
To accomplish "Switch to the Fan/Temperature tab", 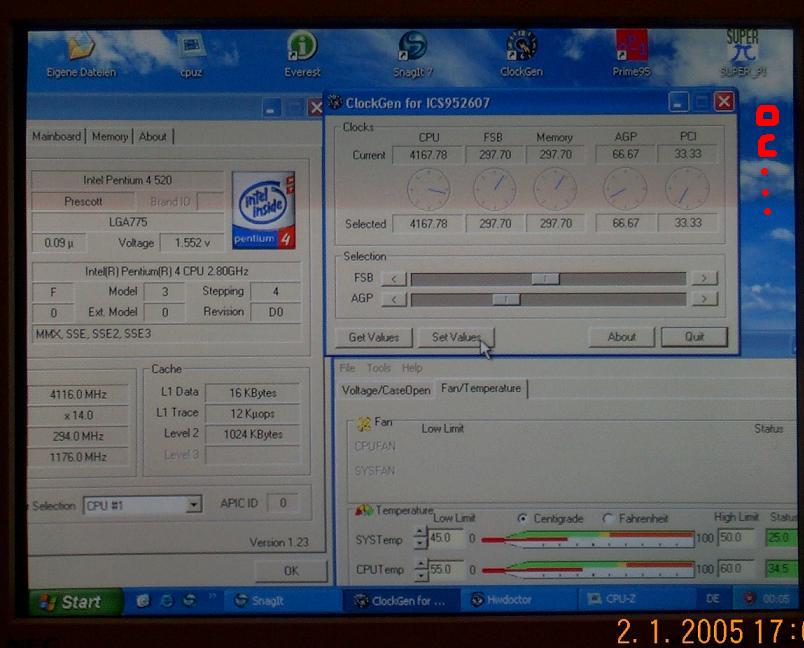I will (x=481, y=388).
